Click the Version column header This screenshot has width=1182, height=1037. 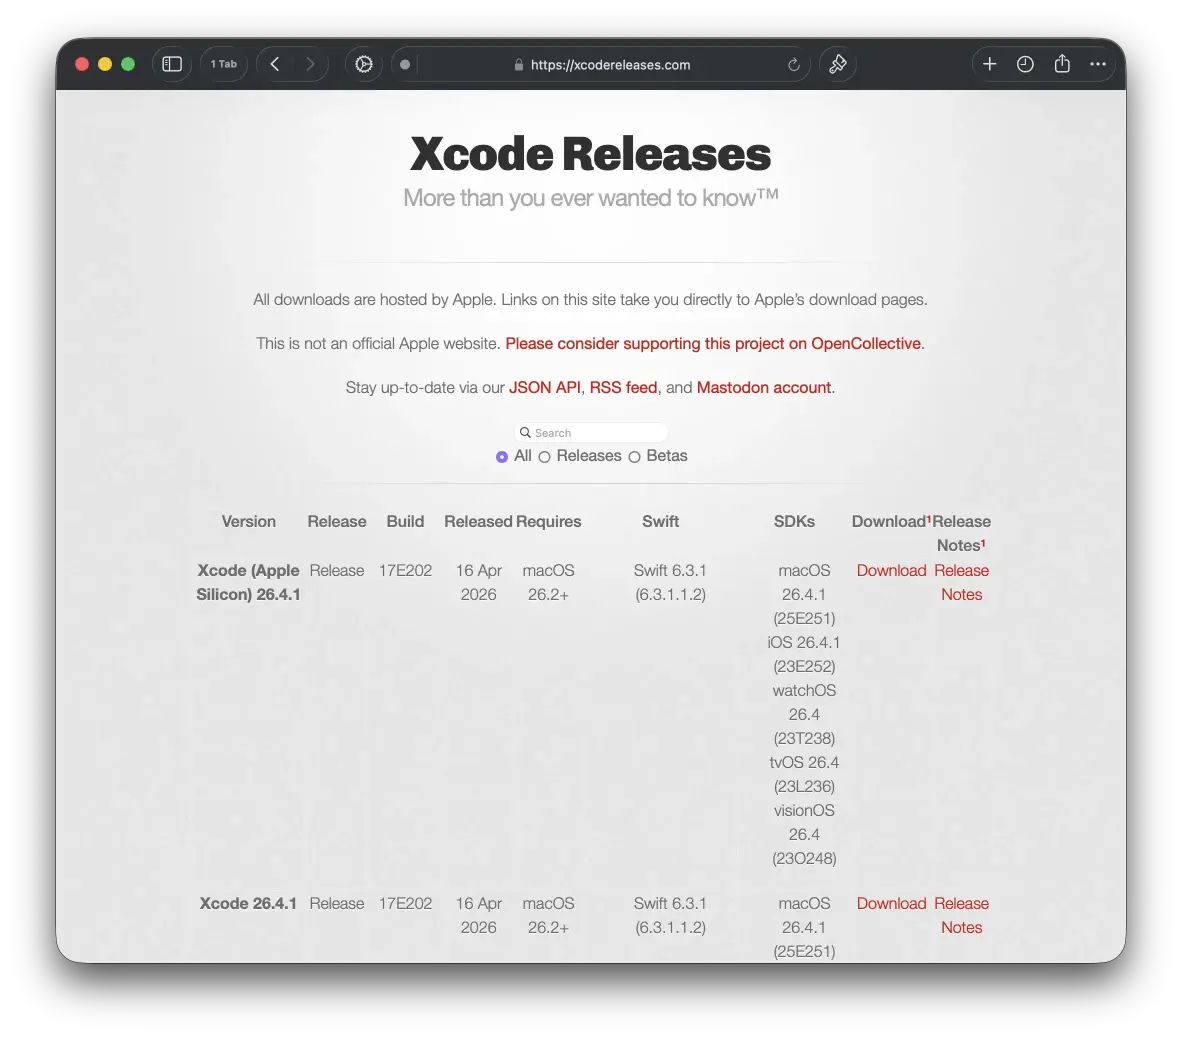(249, 522)
